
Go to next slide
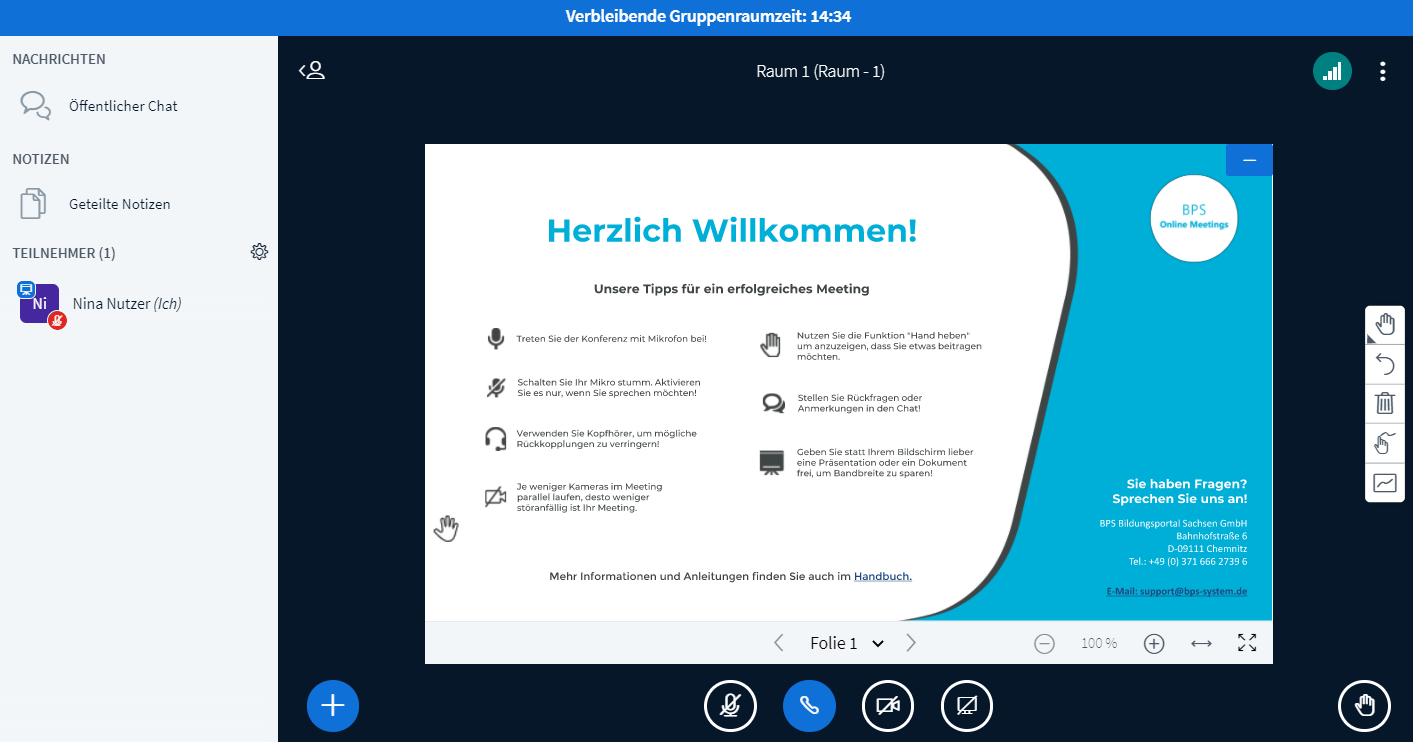point(911,643)
